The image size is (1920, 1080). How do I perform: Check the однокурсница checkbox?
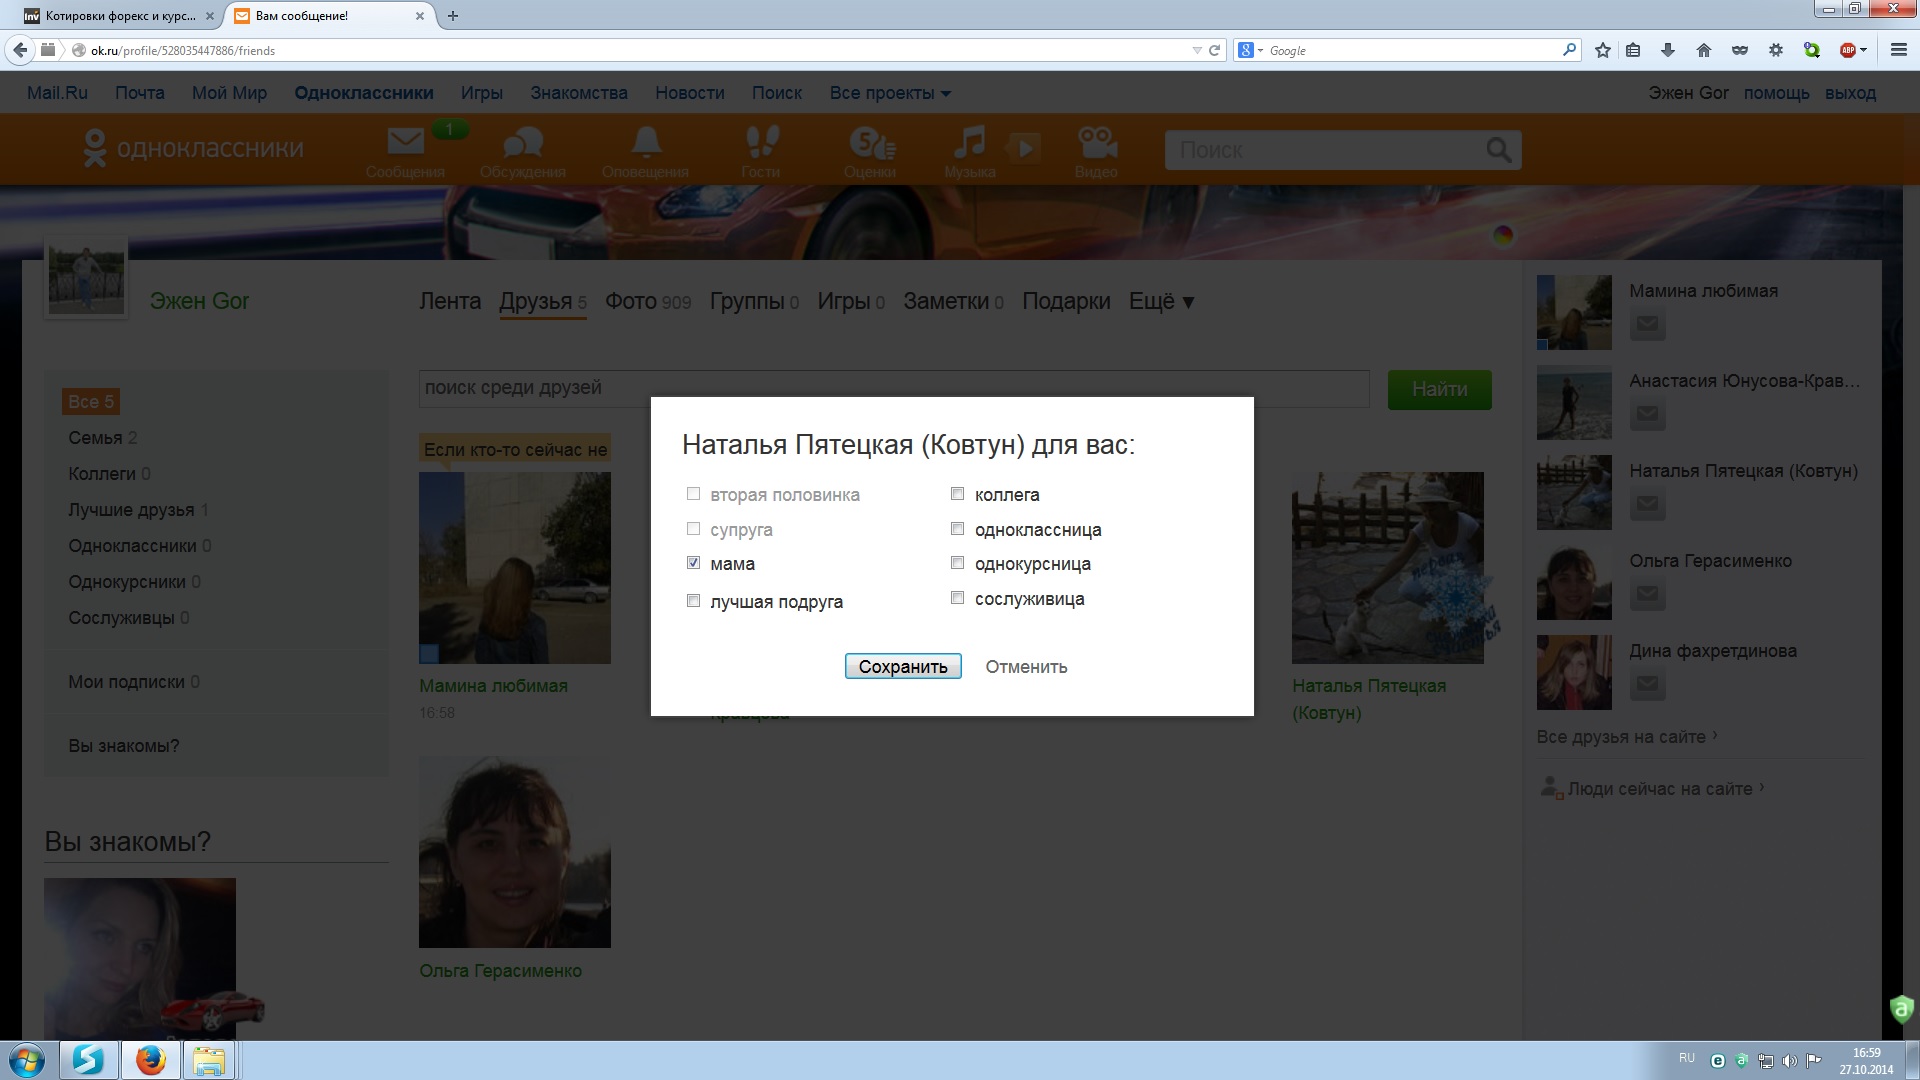coord(957,563)
